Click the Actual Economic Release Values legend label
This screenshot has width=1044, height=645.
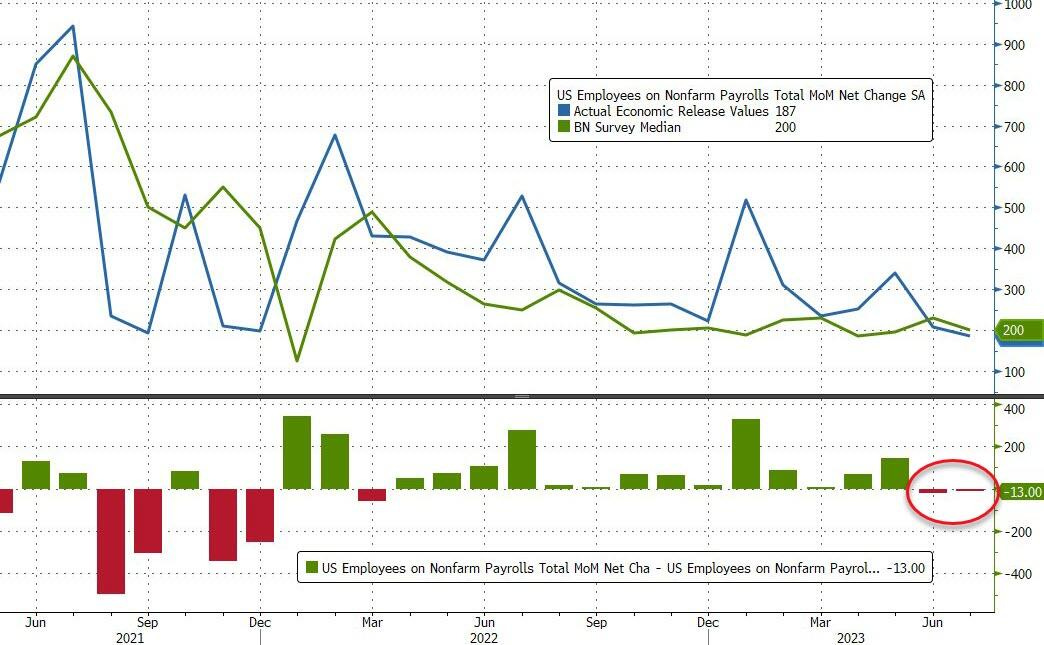click(670, 111)
